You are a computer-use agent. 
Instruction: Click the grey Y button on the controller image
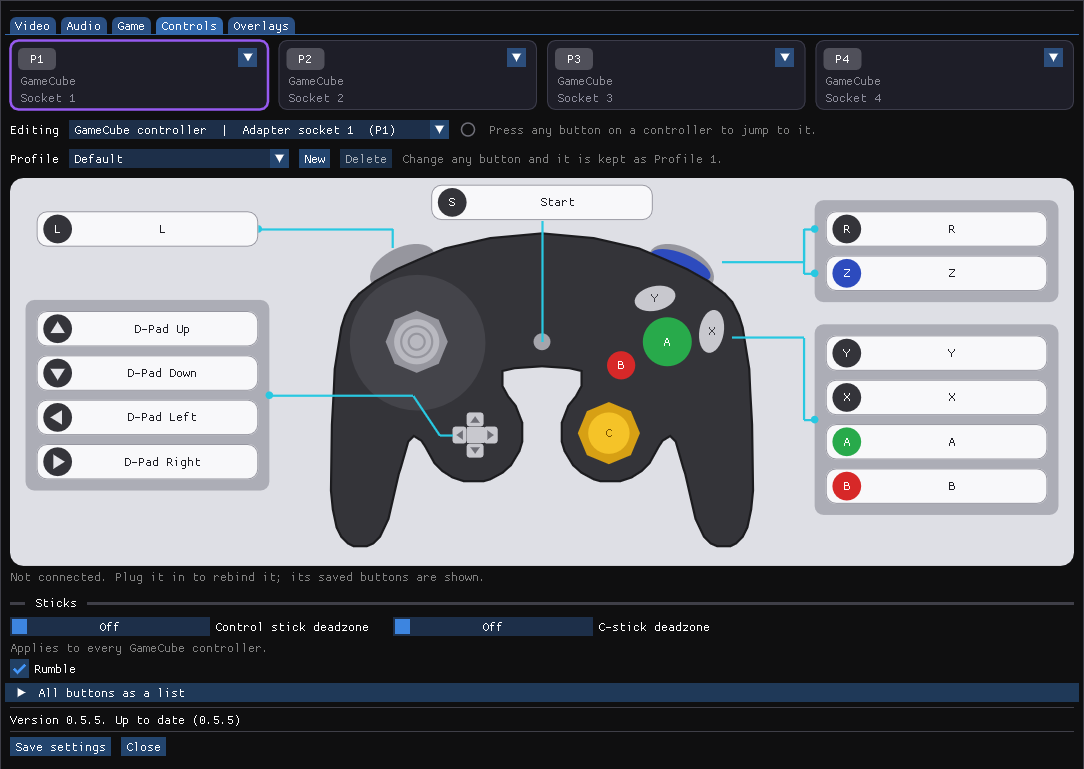coord(655,298)
